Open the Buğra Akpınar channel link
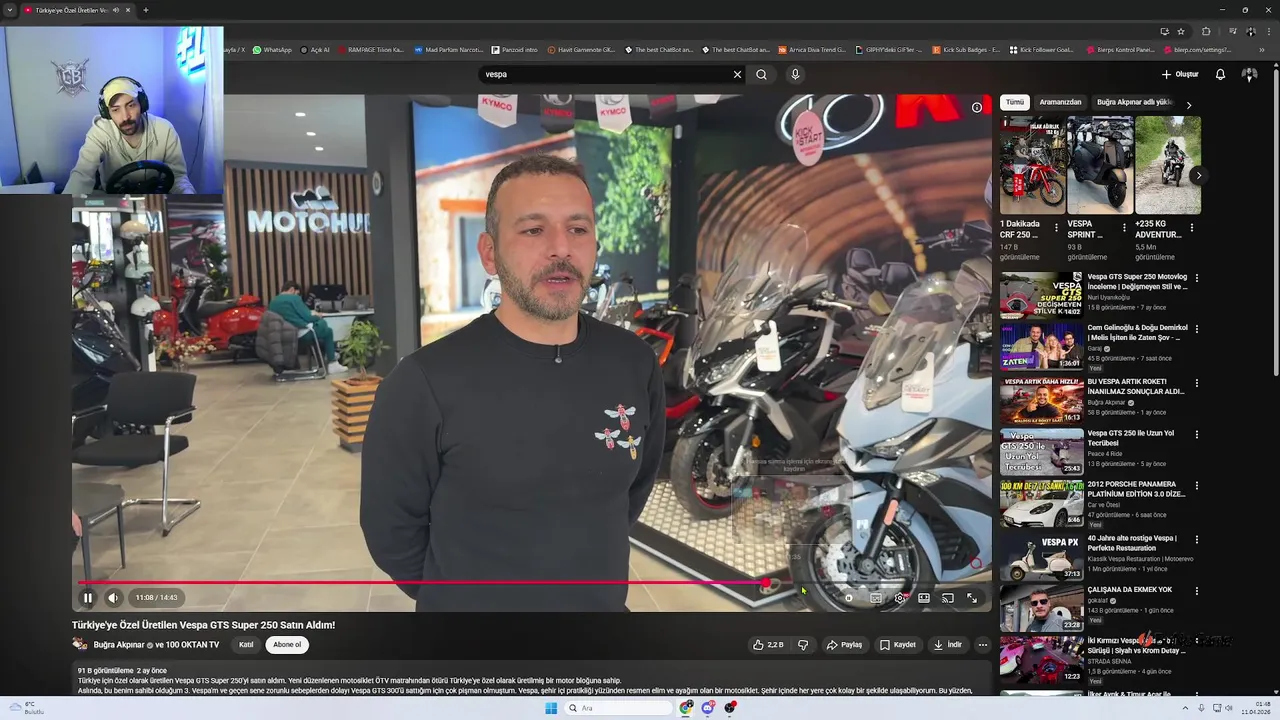Image resolution: width=1280 pixels, height=720 pixels. tap(119, 645)
